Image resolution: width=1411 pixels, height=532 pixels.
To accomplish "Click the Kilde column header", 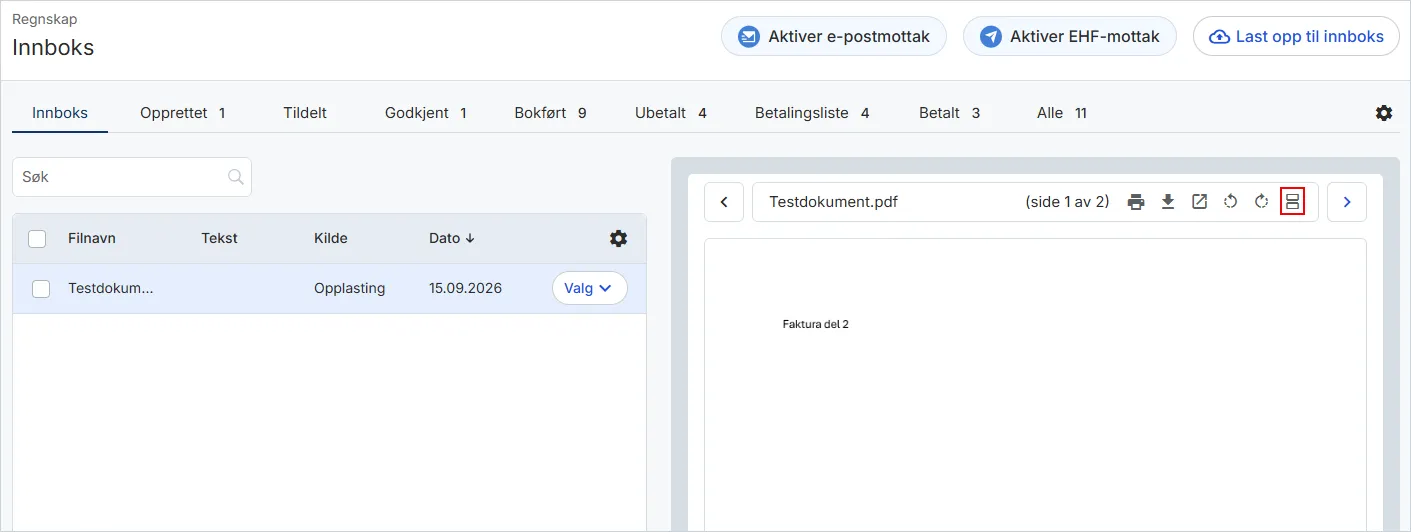I will coord(331,238).
